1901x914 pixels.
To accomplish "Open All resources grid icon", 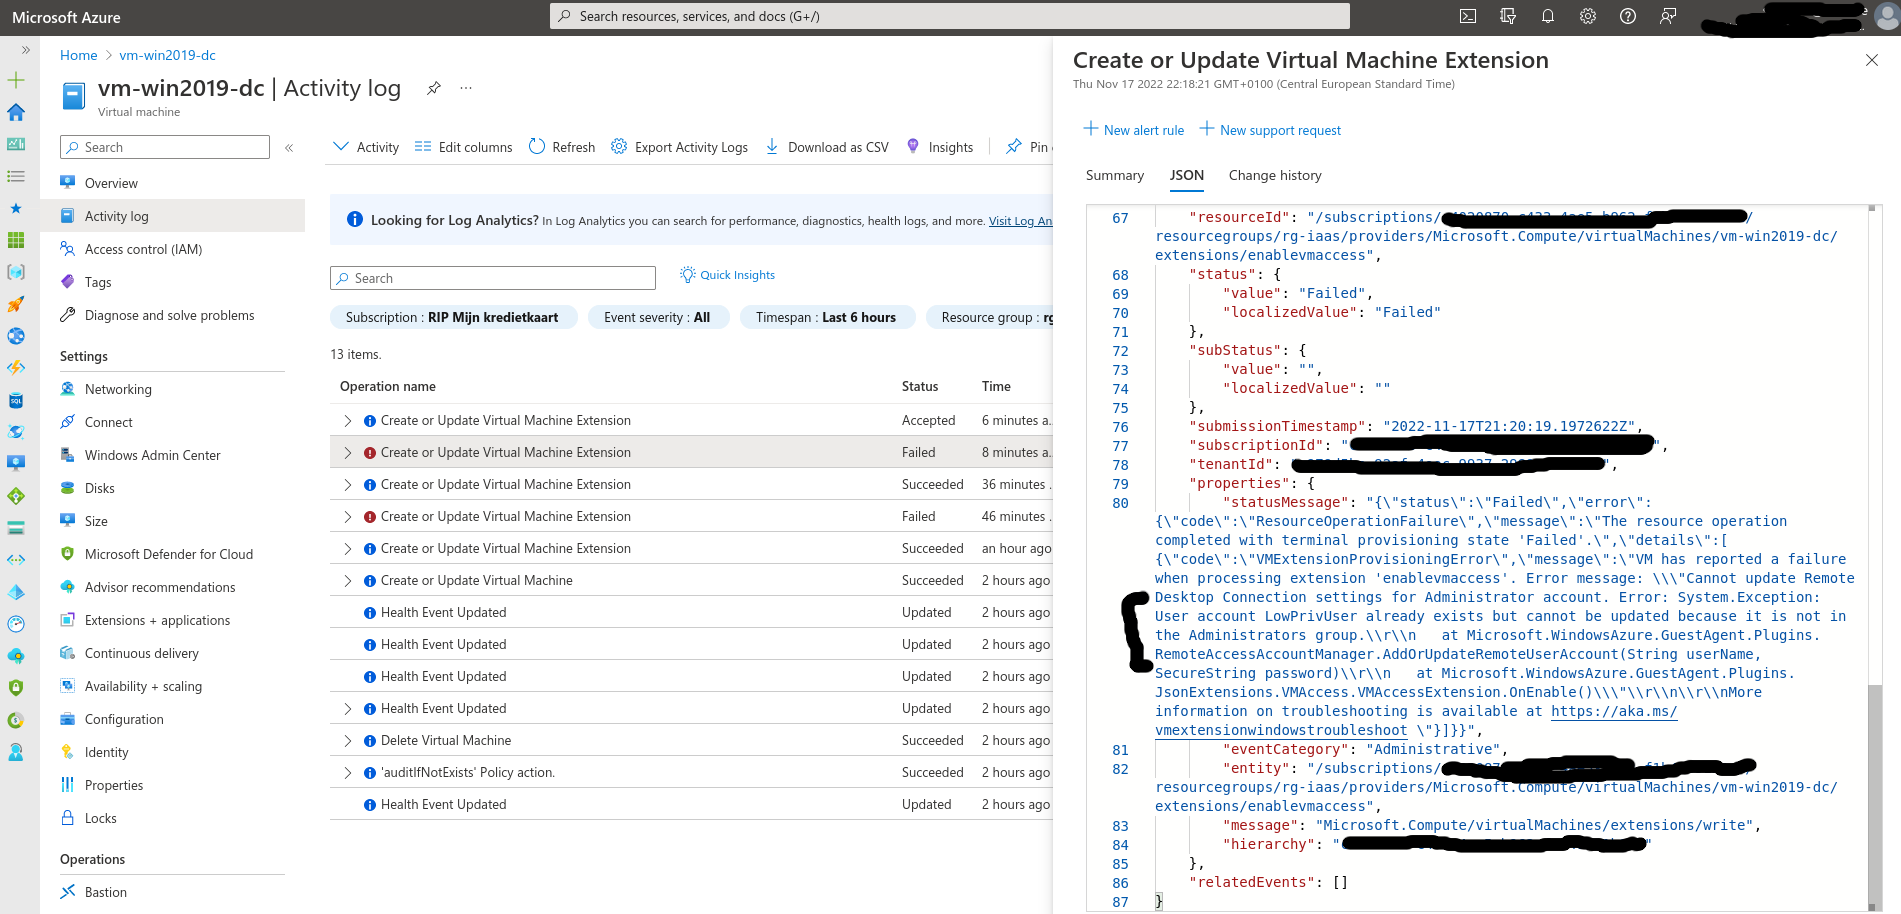I will tap(16, 240).
